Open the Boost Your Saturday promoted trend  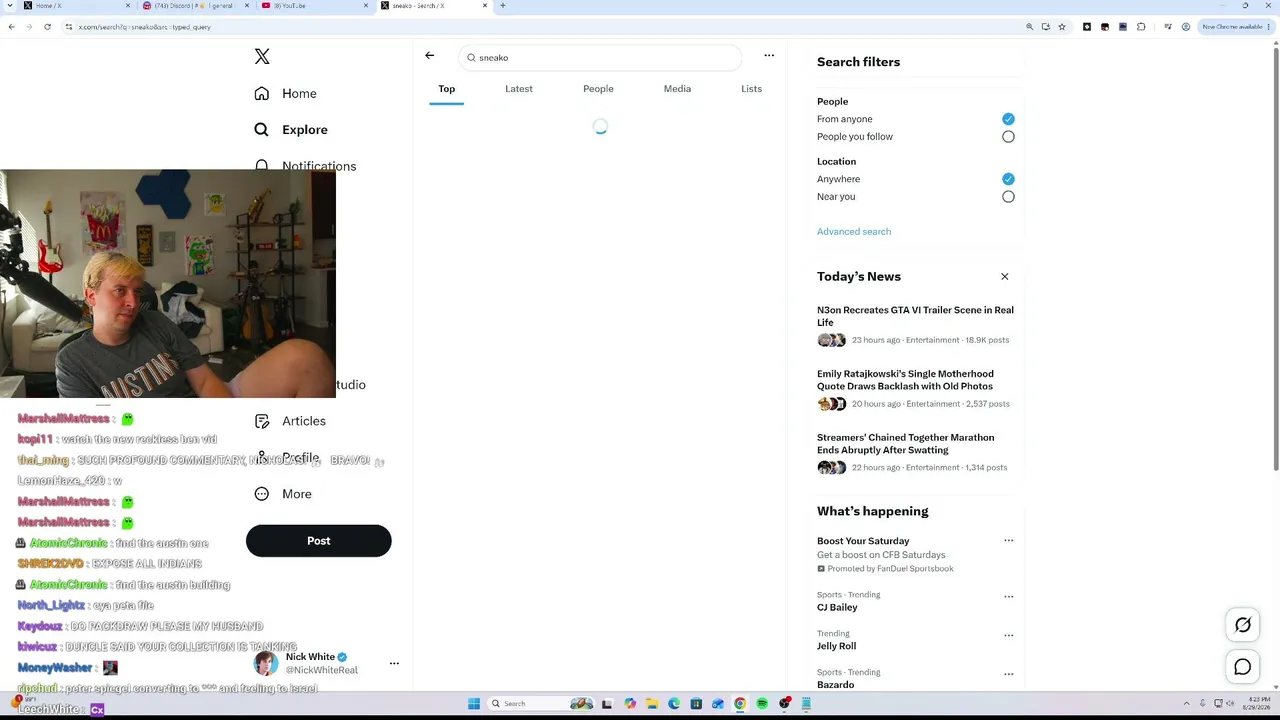[863, 541]
